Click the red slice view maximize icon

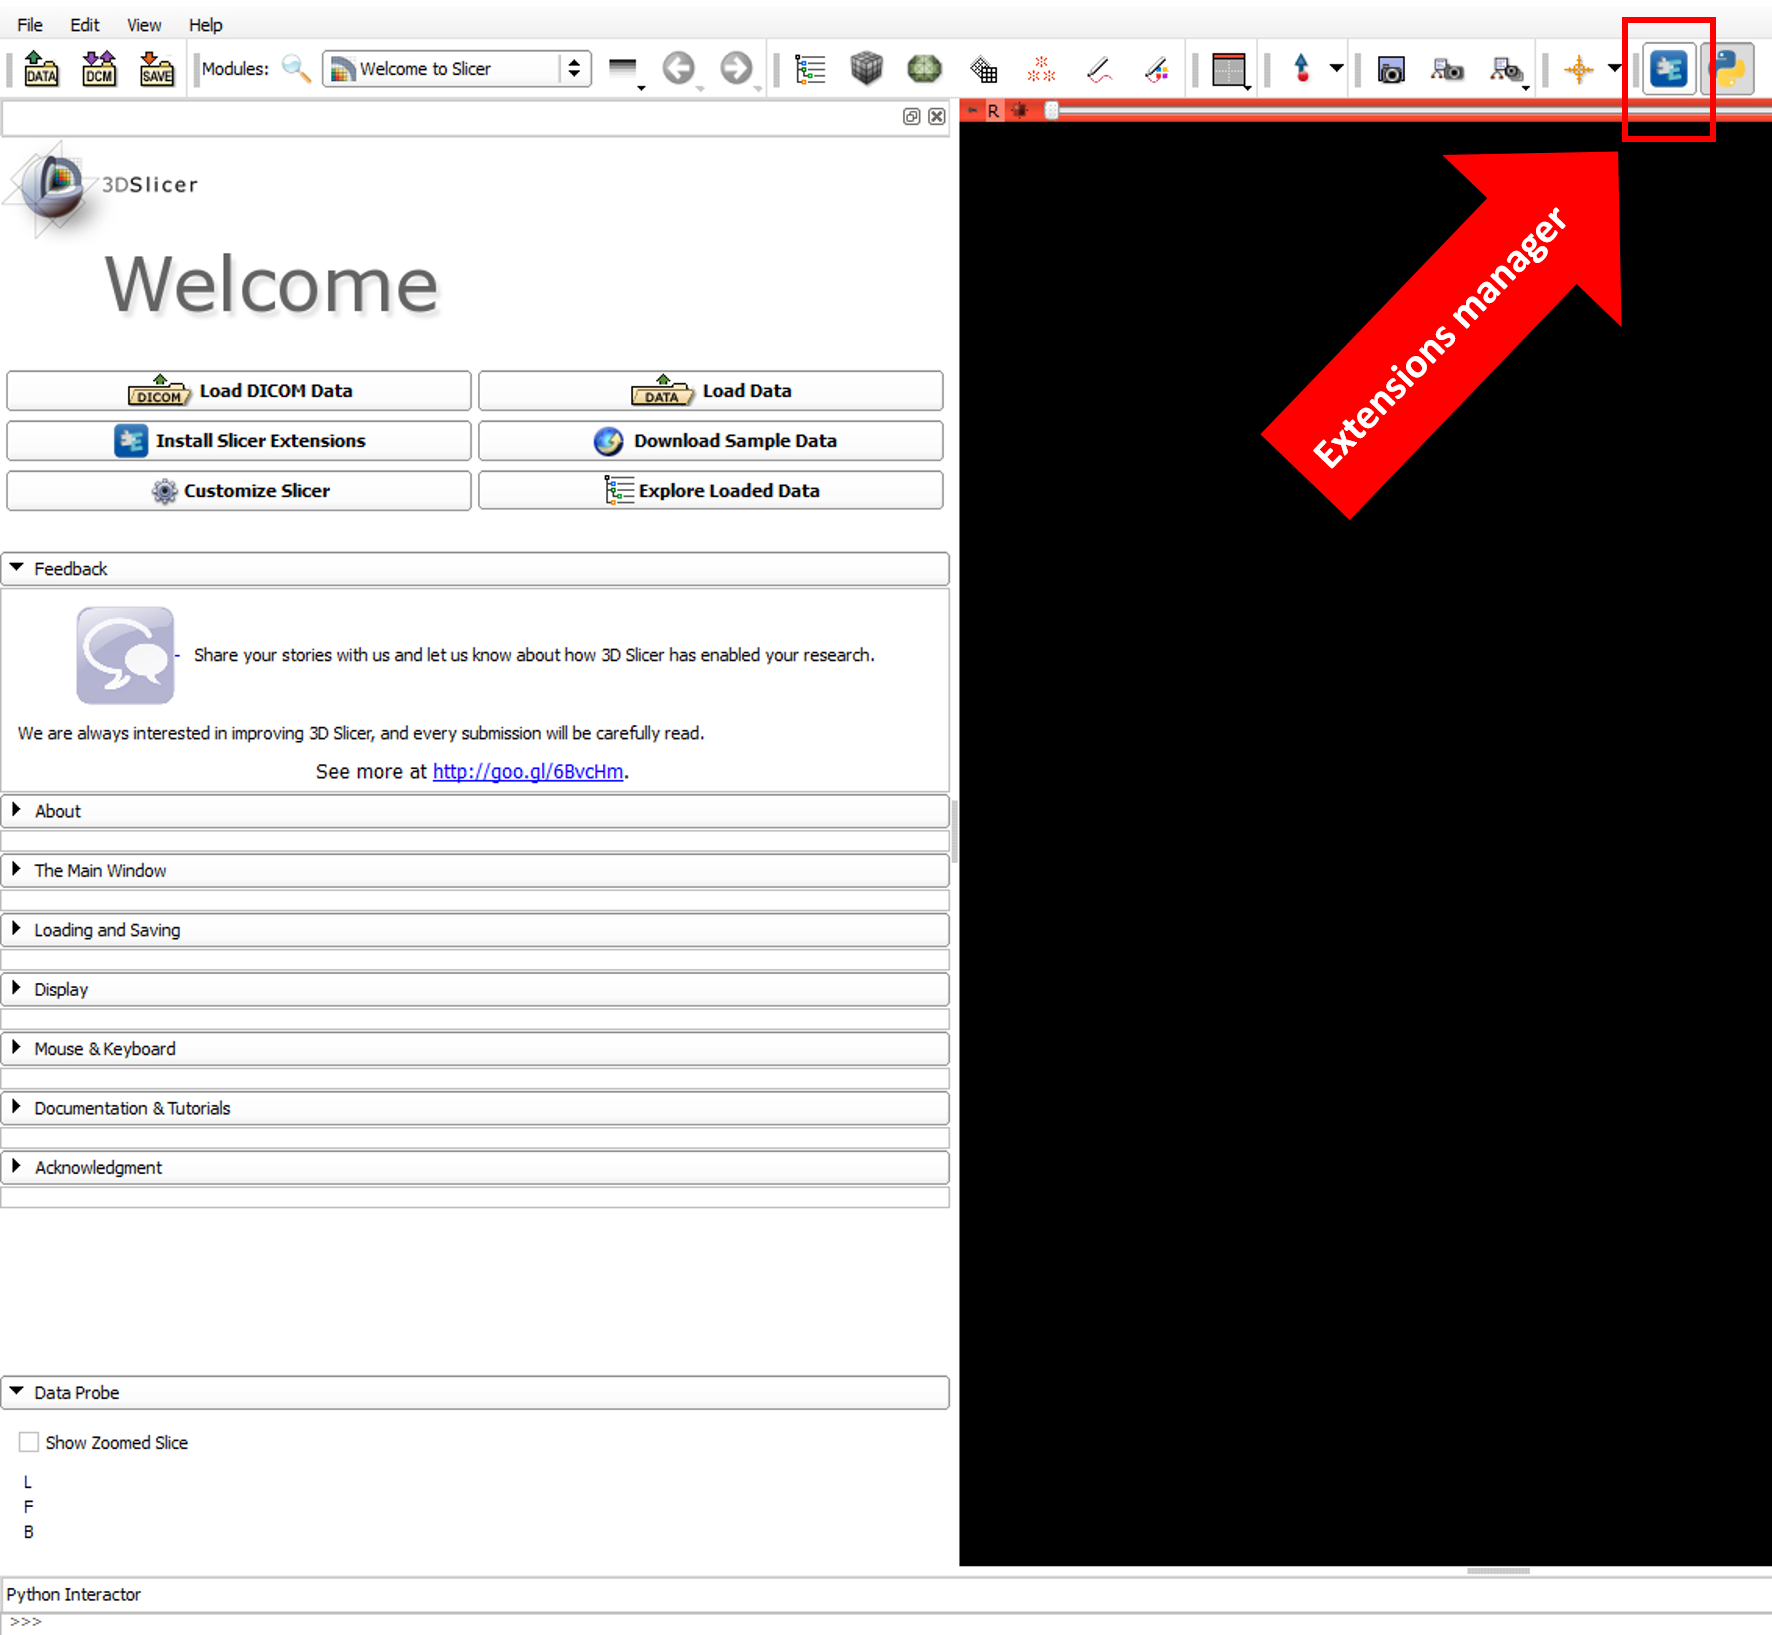1019,110
